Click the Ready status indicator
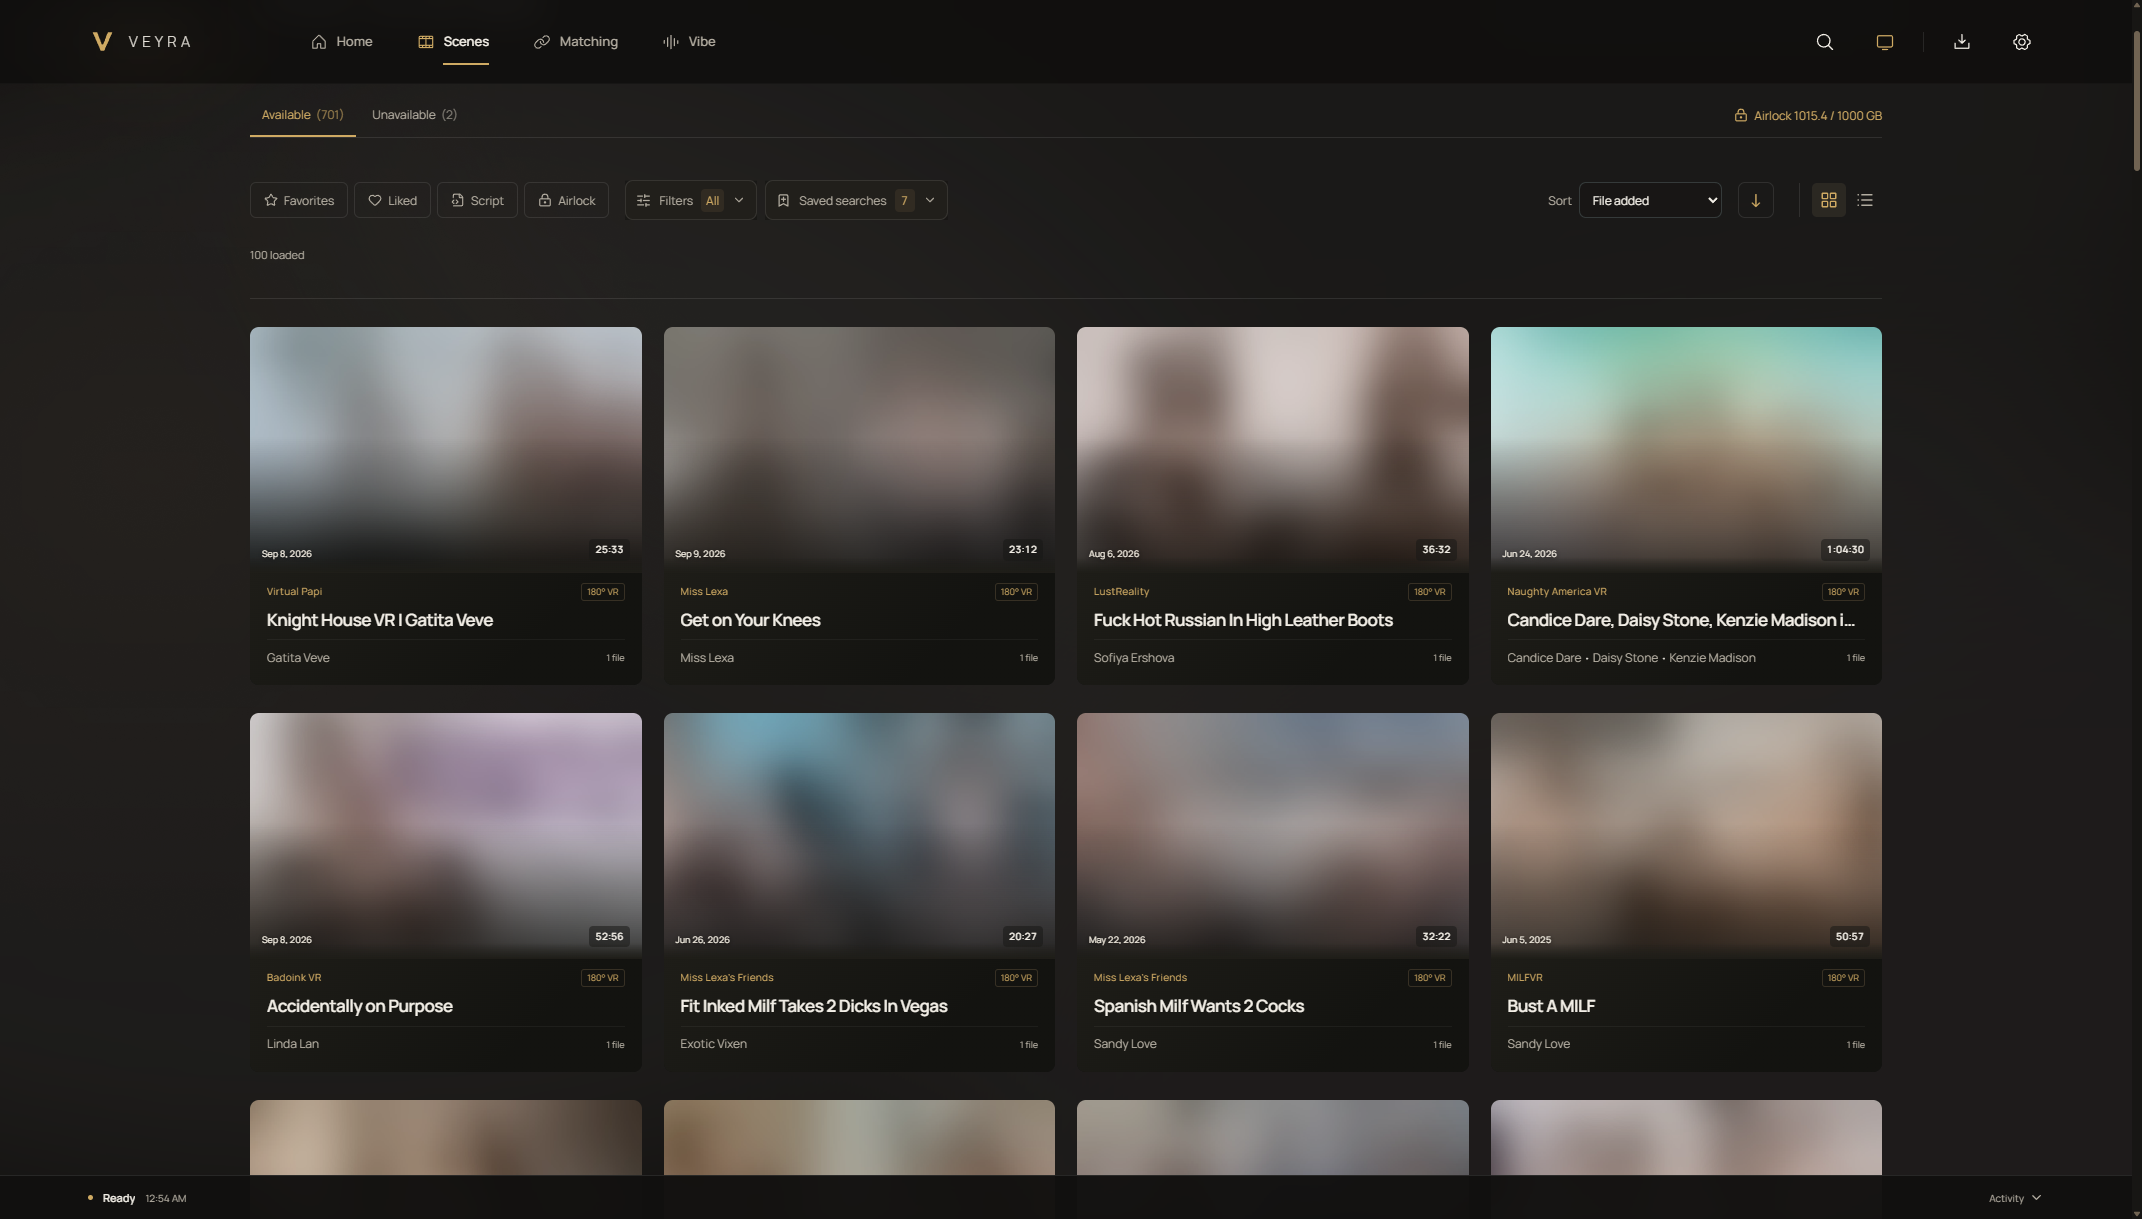 (x=112, y=1198)
